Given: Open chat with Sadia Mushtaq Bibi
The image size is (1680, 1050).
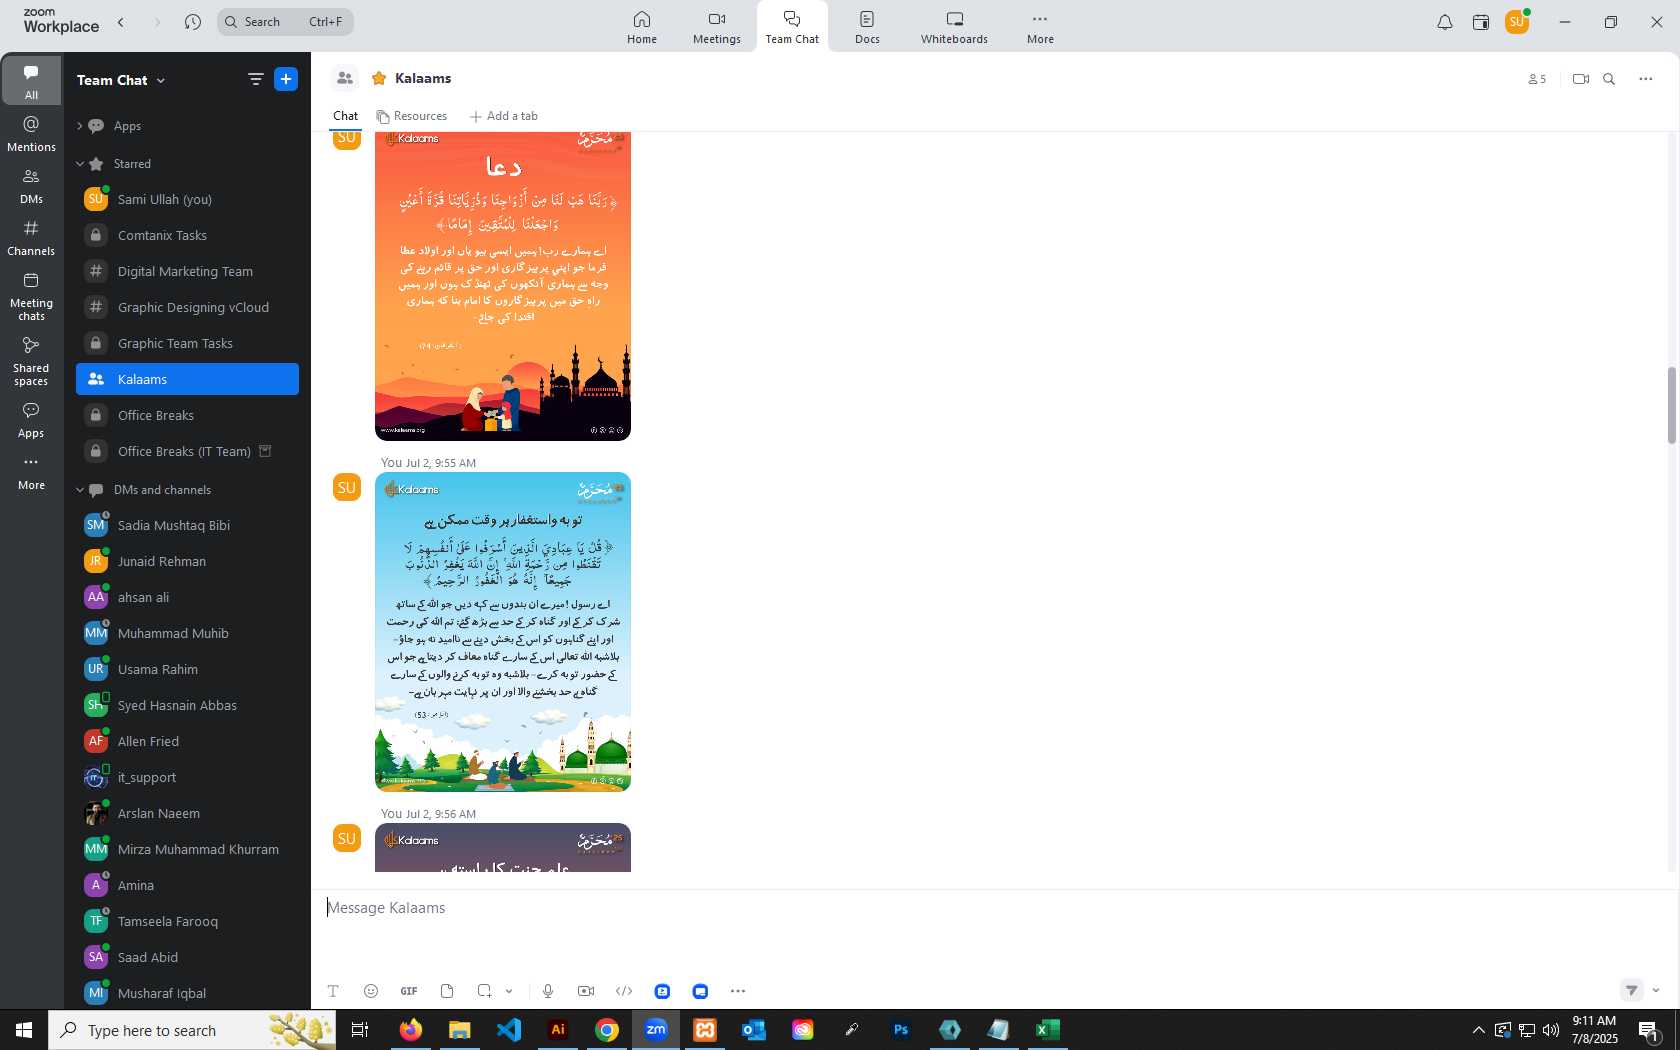Looking at the screenshot, I should click(x=187, y=525).
